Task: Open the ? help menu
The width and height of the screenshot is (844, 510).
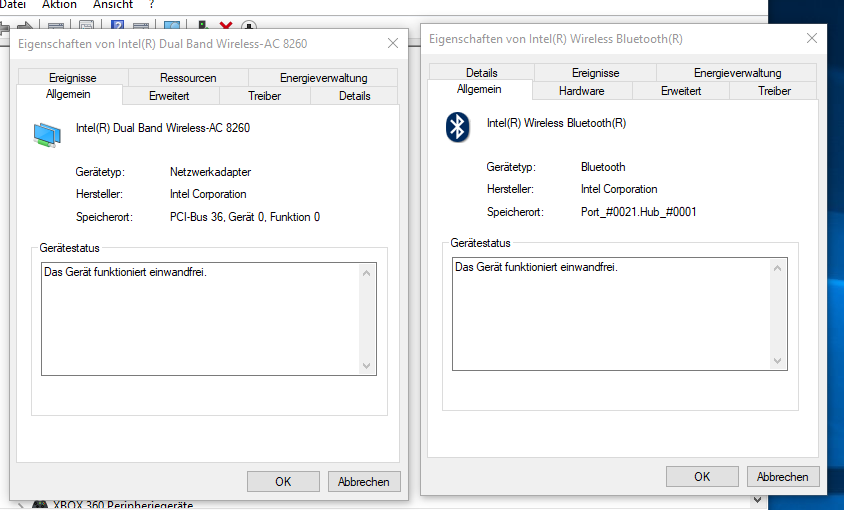Action: click(151, 5)
